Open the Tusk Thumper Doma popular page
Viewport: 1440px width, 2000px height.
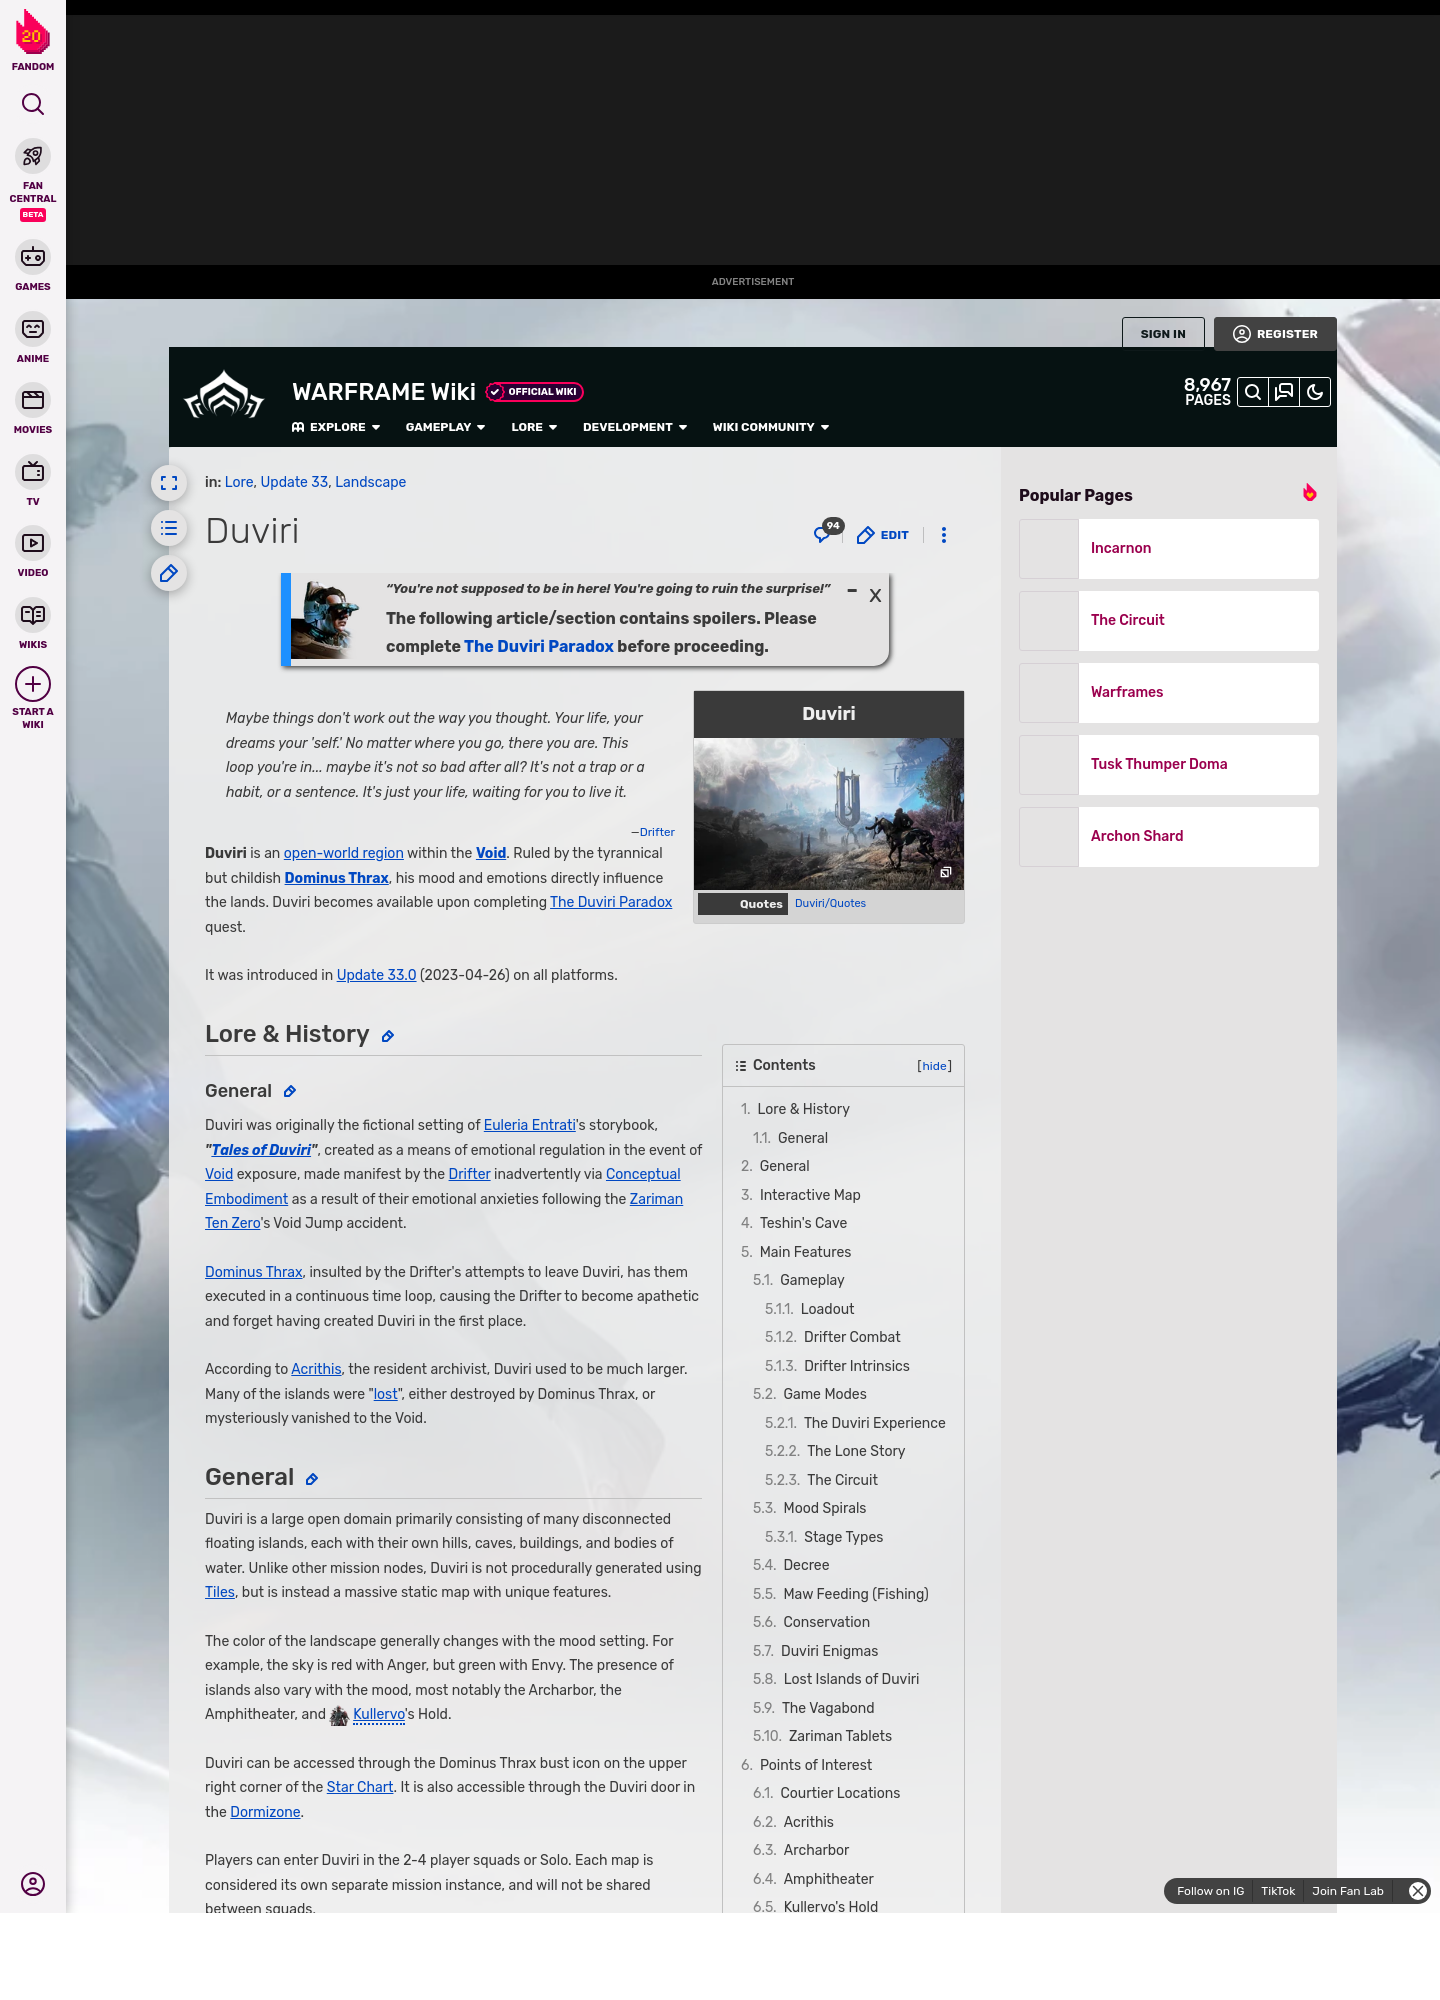(x=1169, y=764)
